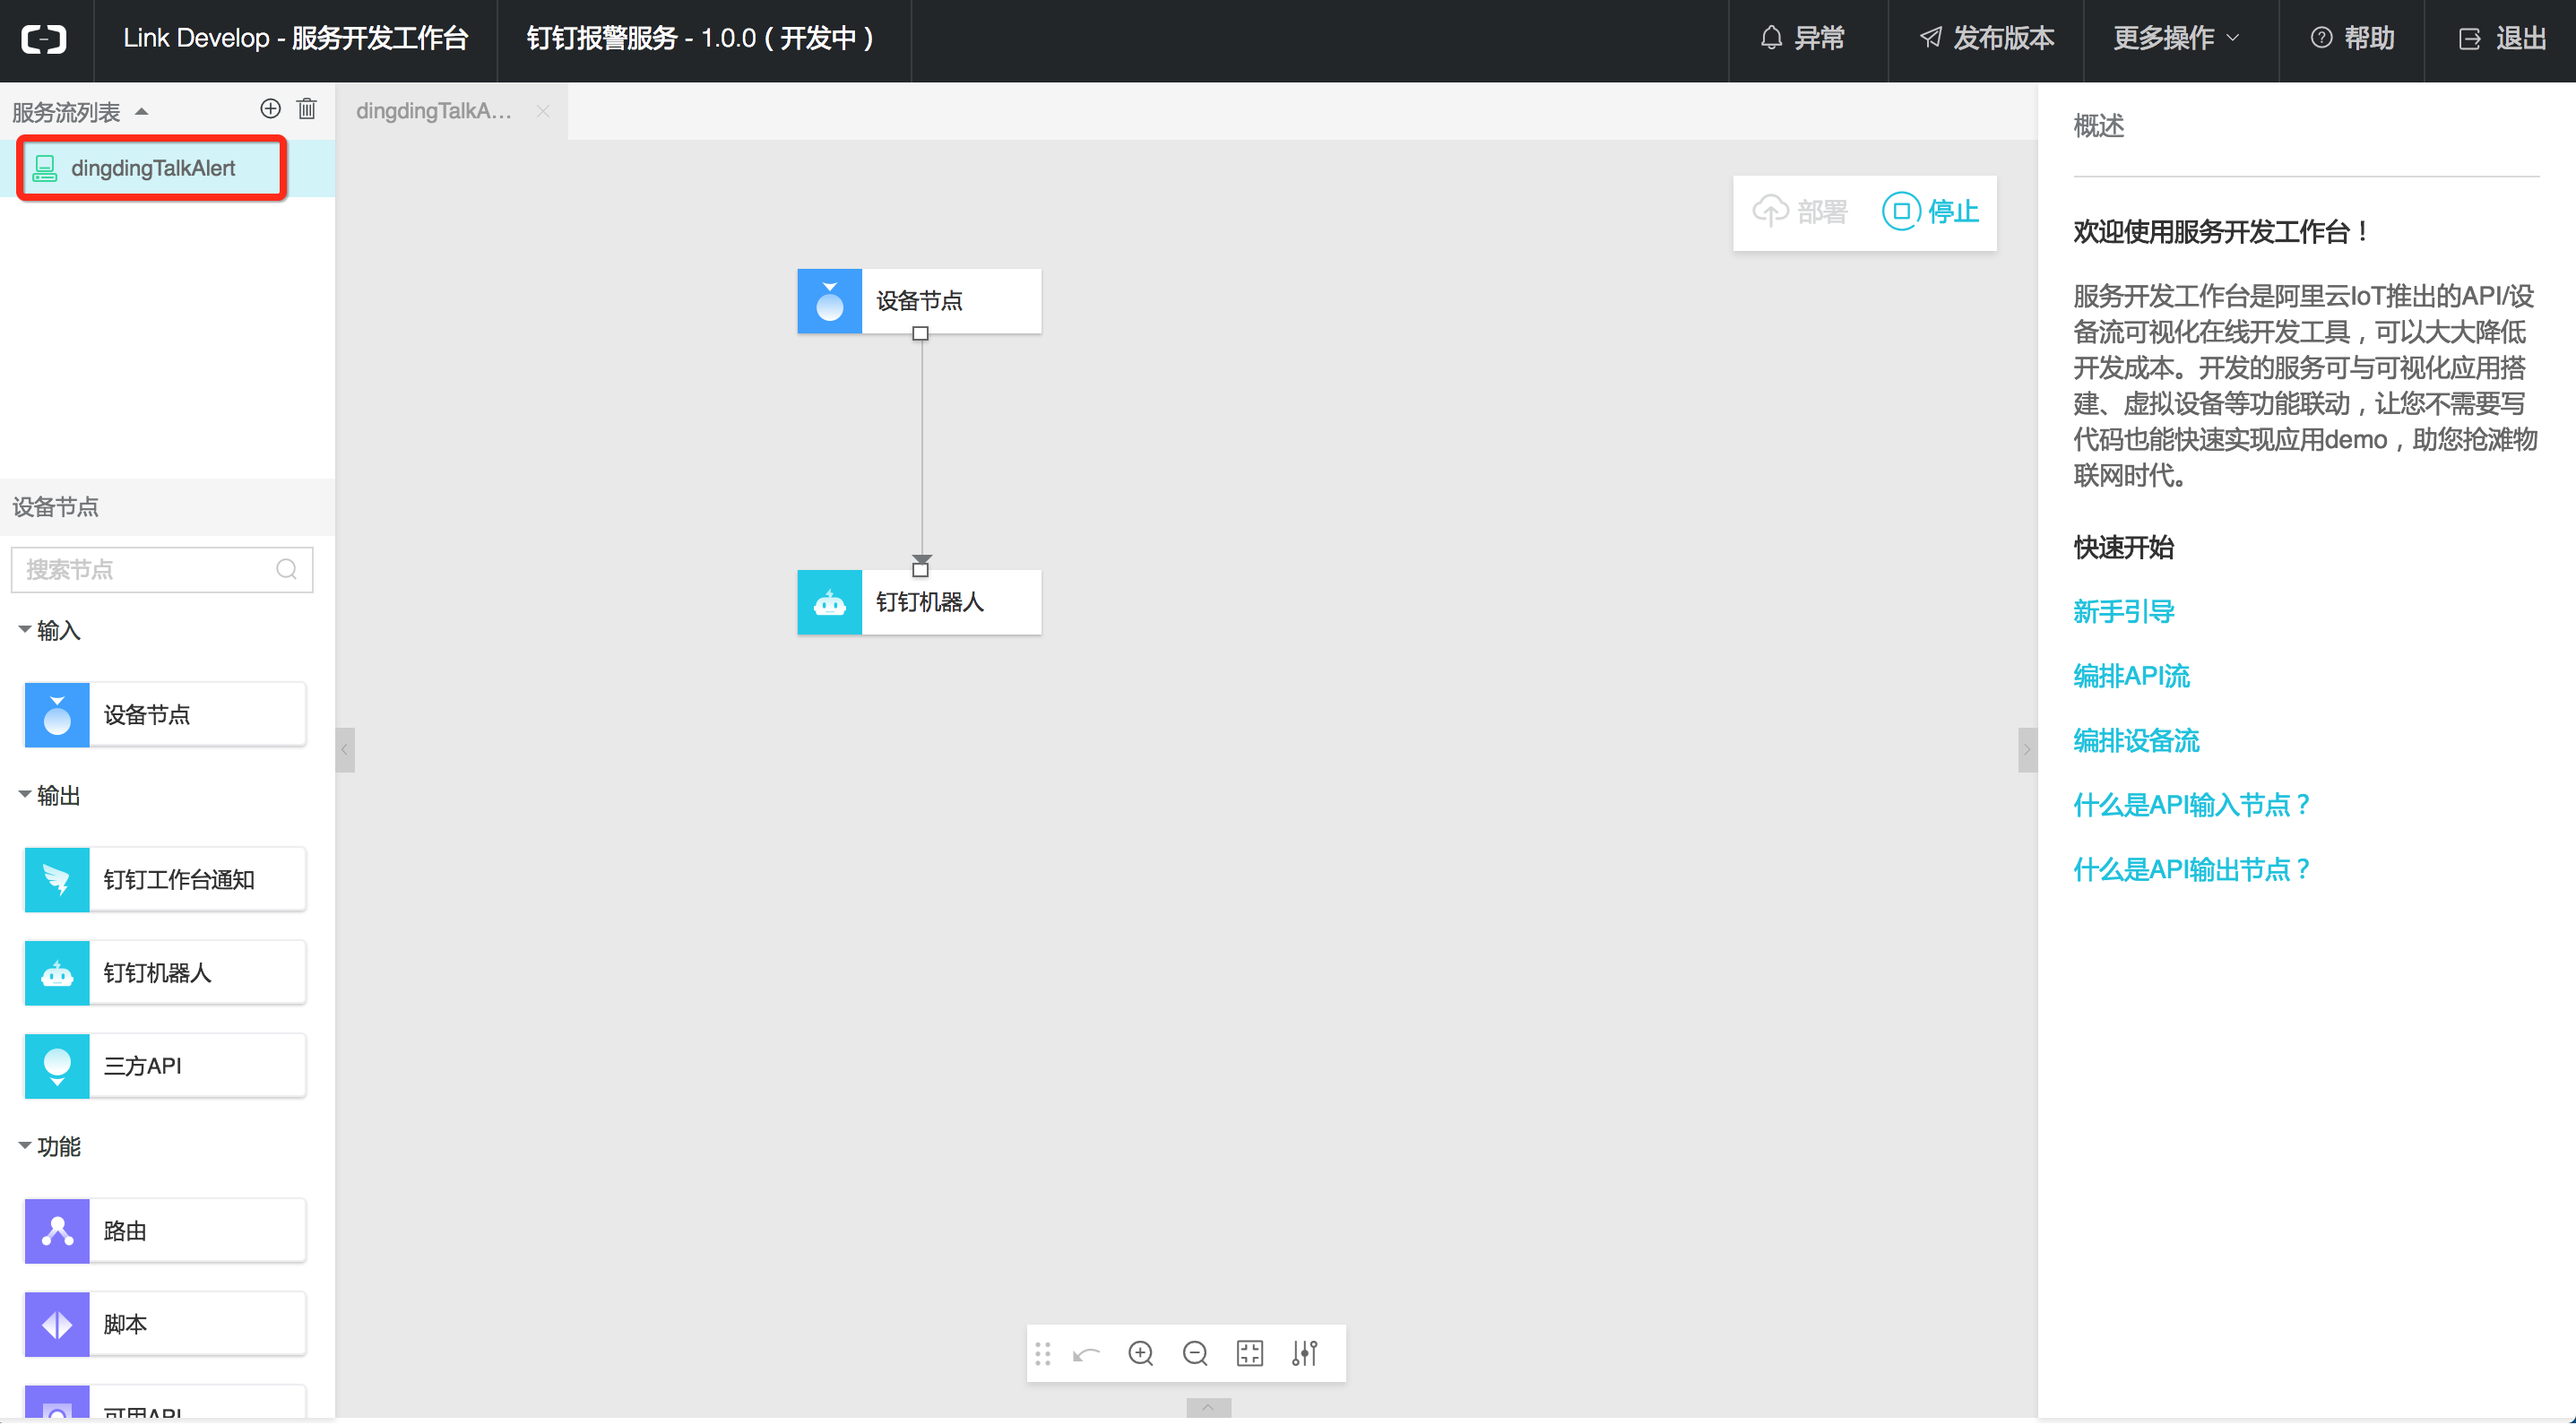2576x1425 pixels.
Task: Open 什么是API输入节点？ link
Action: (2192, 805)
